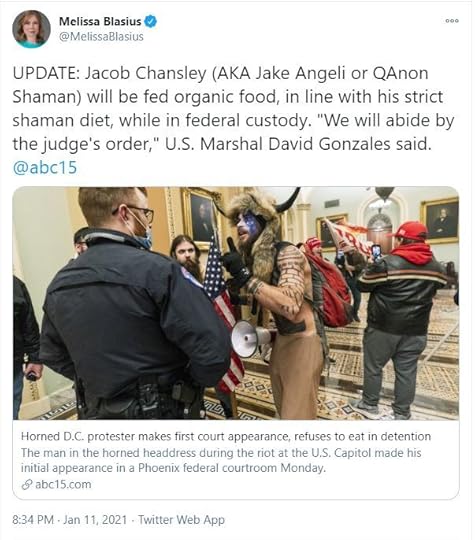Open the @MelissaBlasius handle
Viewport: 475px width, 540px height.
[x=101, y=37]
